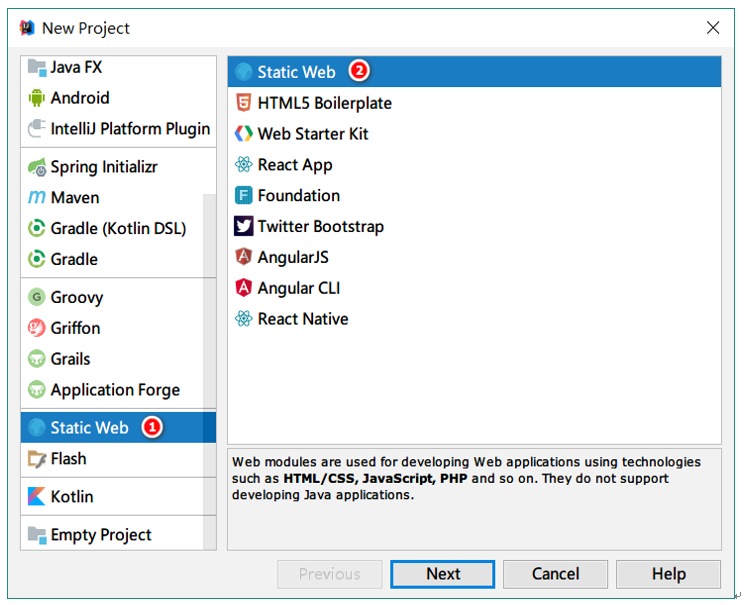The image size is (746, 605).
Task: Select the plain Gradle icon
Action: 37,259
